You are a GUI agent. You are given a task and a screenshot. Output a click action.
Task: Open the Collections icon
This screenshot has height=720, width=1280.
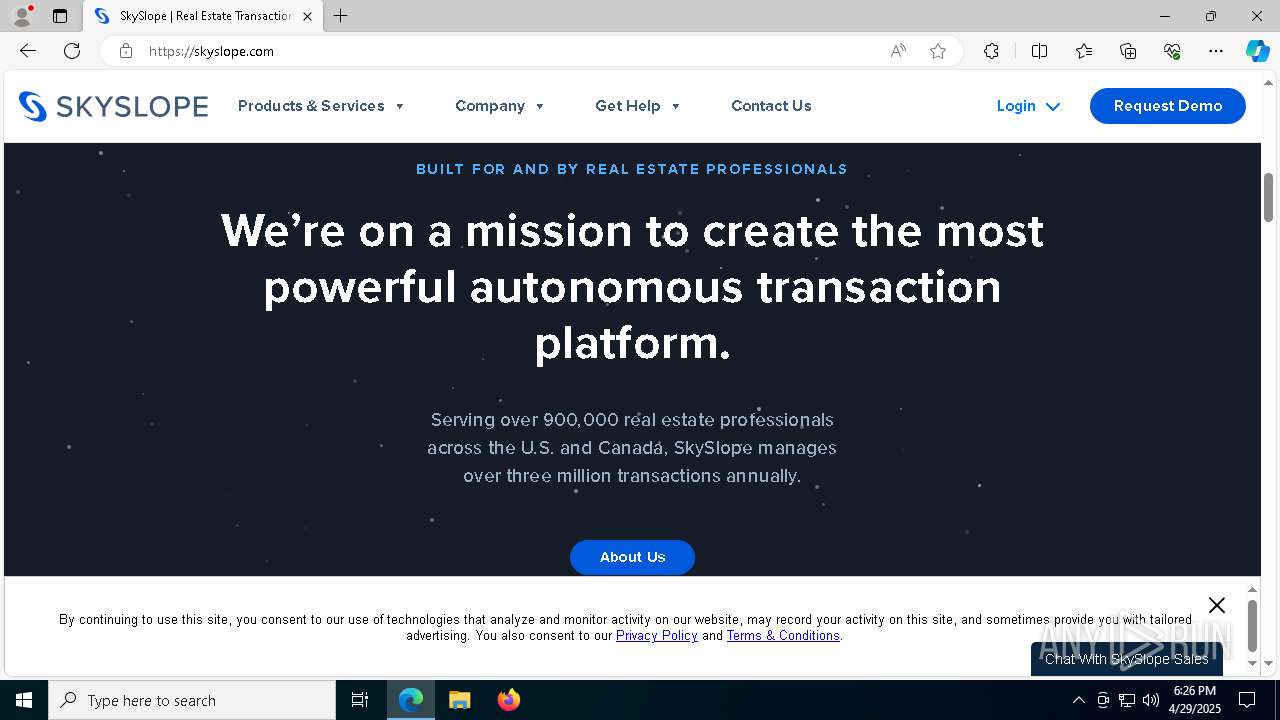1128,51
